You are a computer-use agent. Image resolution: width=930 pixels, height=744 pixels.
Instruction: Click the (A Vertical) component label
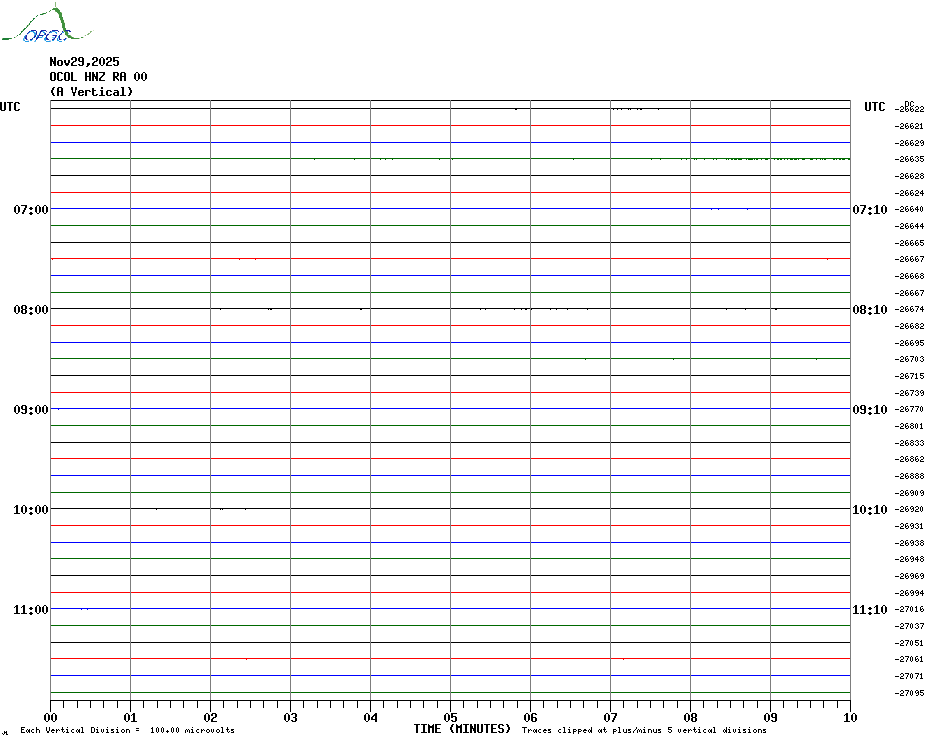pyautogui.click(x=91, y=92)
